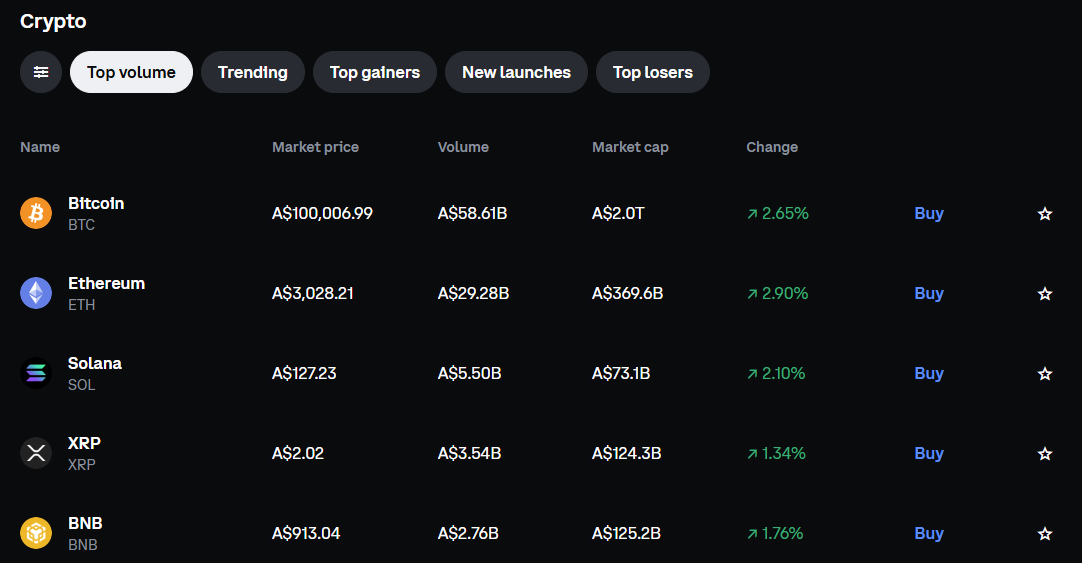The width and height of the screenshot is (1082, 563).
Task: Star Ethereum for the watchlist
Action: coord(1045,293)
